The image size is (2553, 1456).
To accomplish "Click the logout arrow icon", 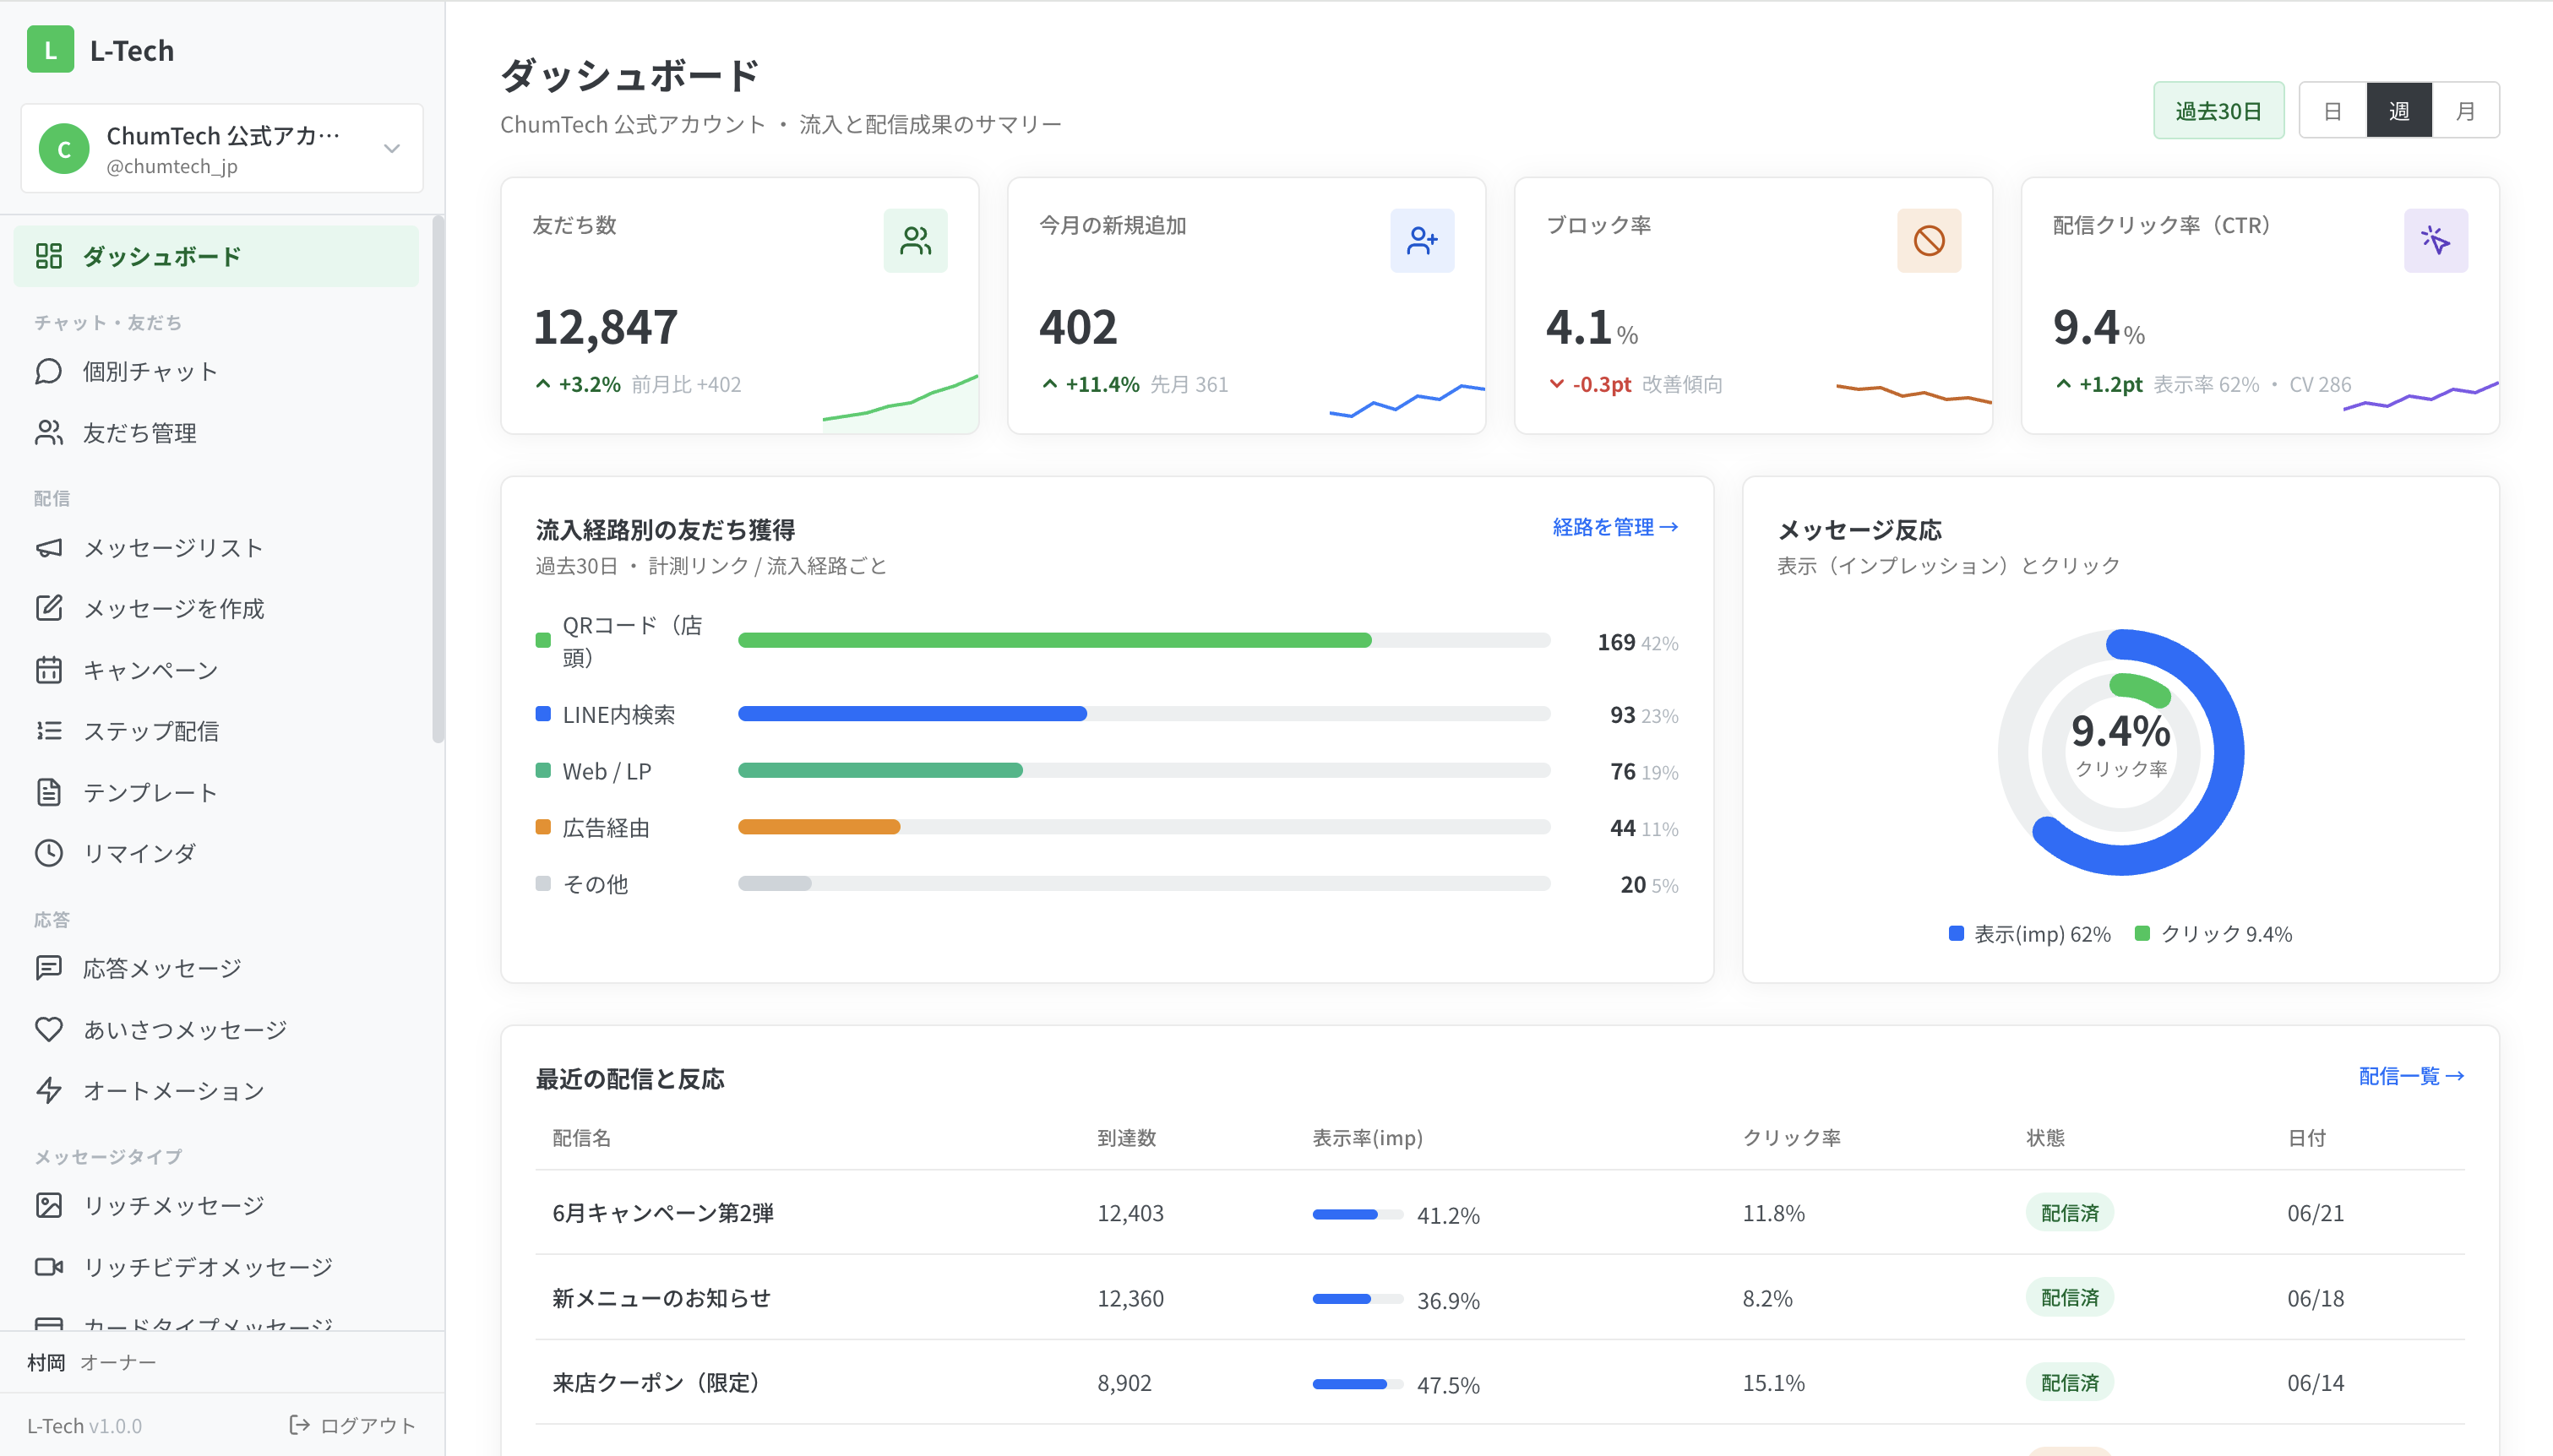I will coord(299,1424).
